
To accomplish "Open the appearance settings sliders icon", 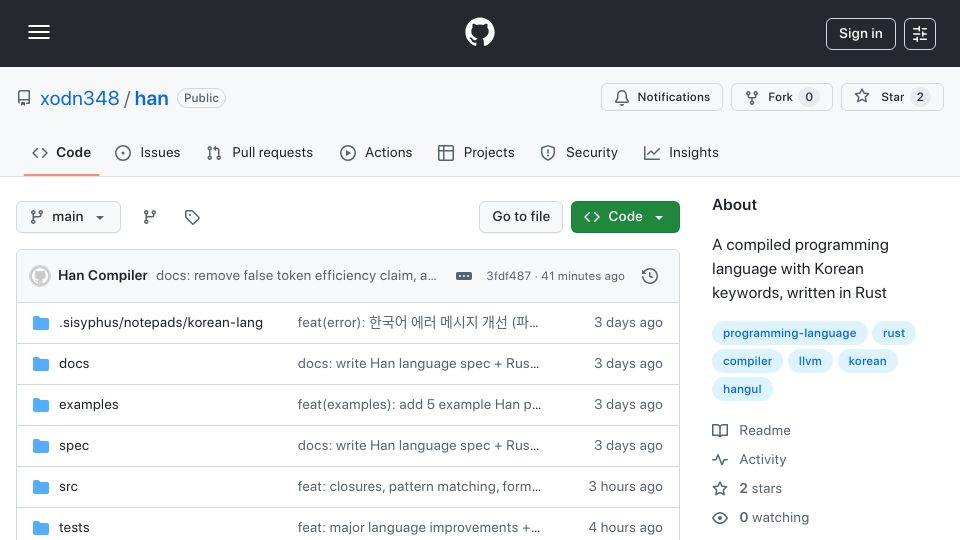I will pyautogui.click(x=920, y=34).
